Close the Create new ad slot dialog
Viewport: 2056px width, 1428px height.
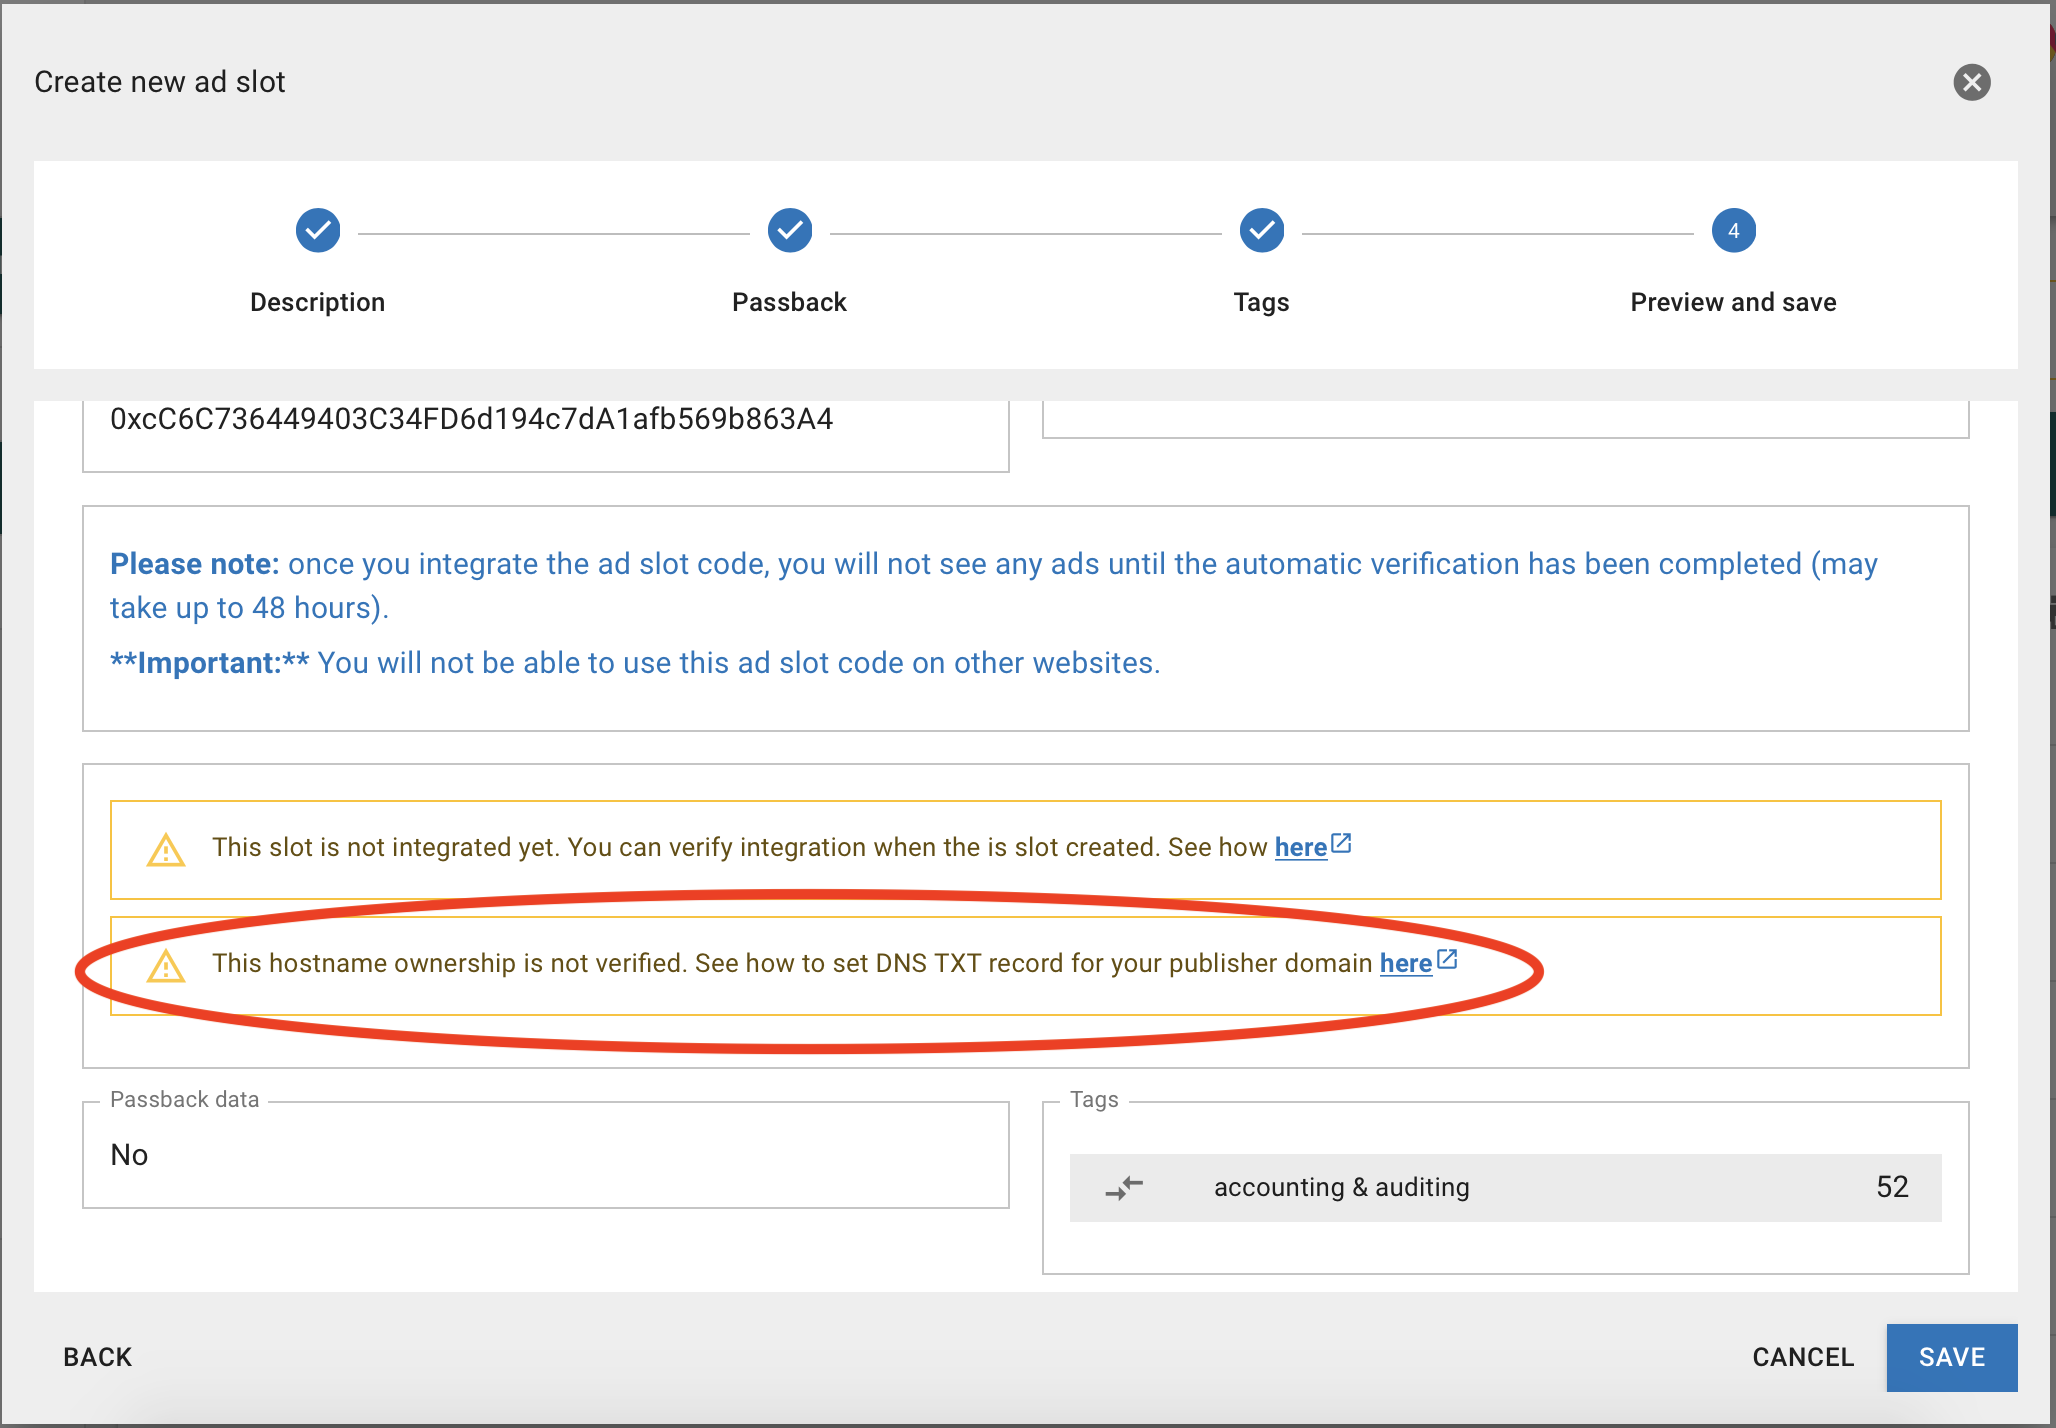(1971, 81)
